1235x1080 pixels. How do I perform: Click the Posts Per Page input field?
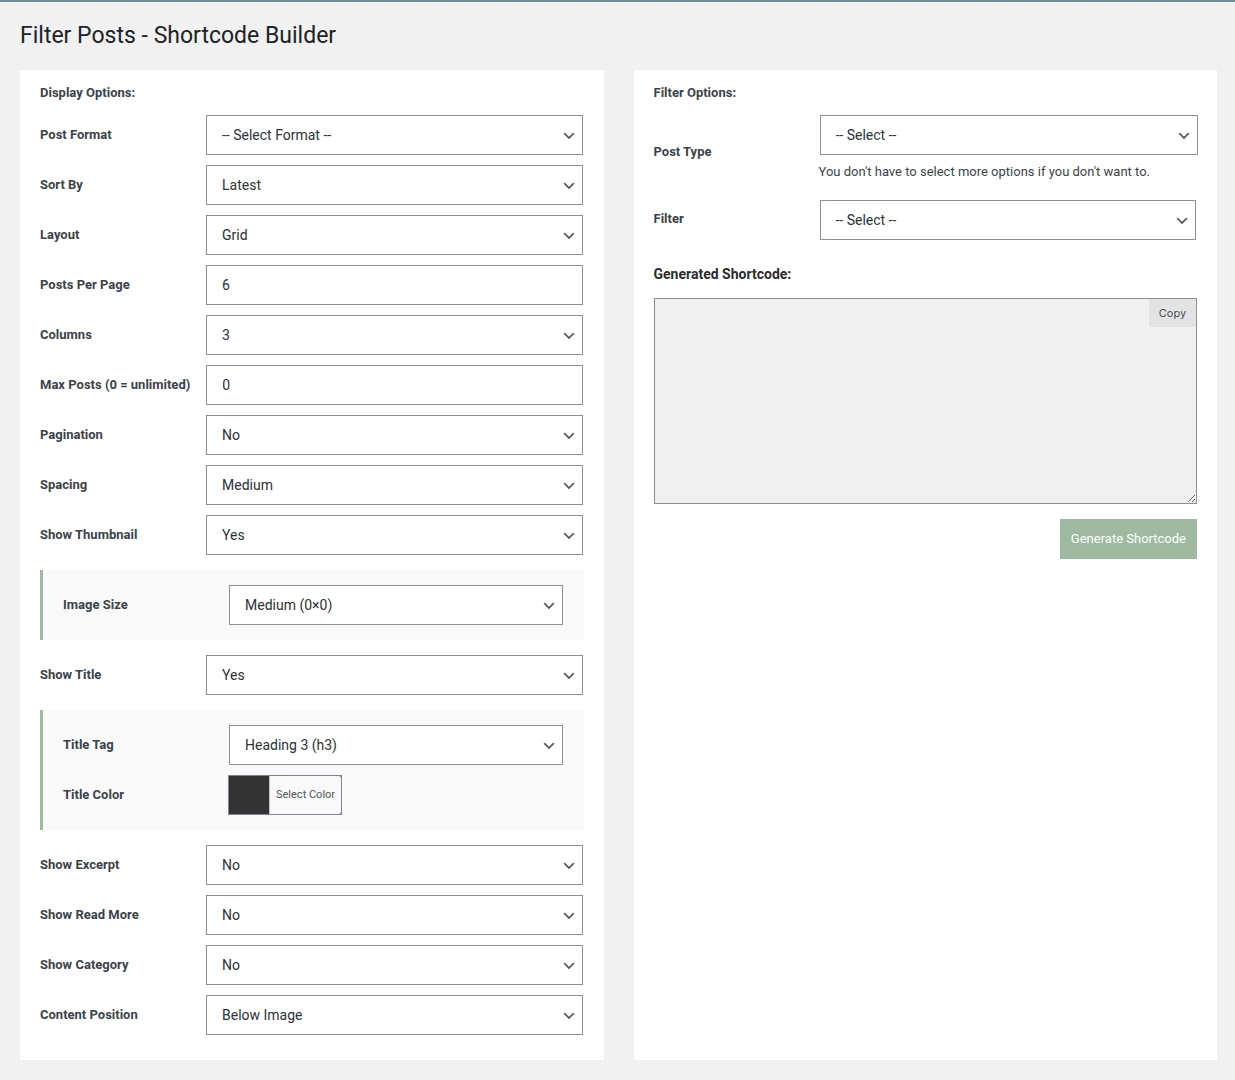pos(394,285)
